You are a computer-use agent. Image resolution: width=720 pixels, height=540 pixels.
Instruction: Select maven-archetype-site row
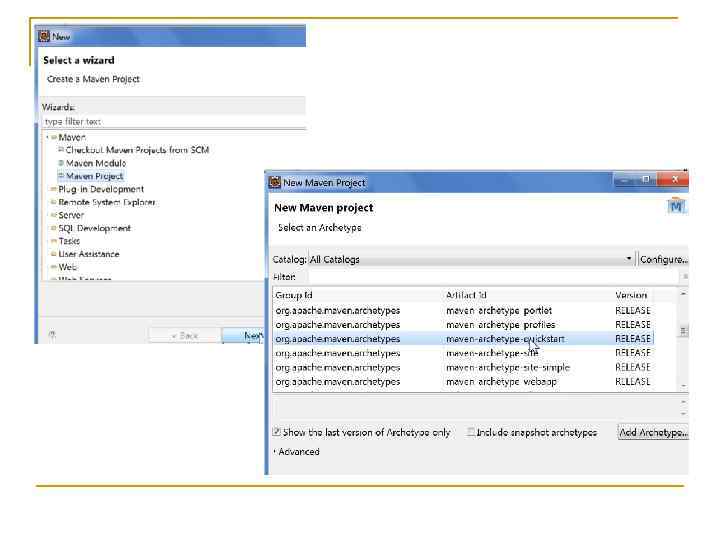pos(463,353)
